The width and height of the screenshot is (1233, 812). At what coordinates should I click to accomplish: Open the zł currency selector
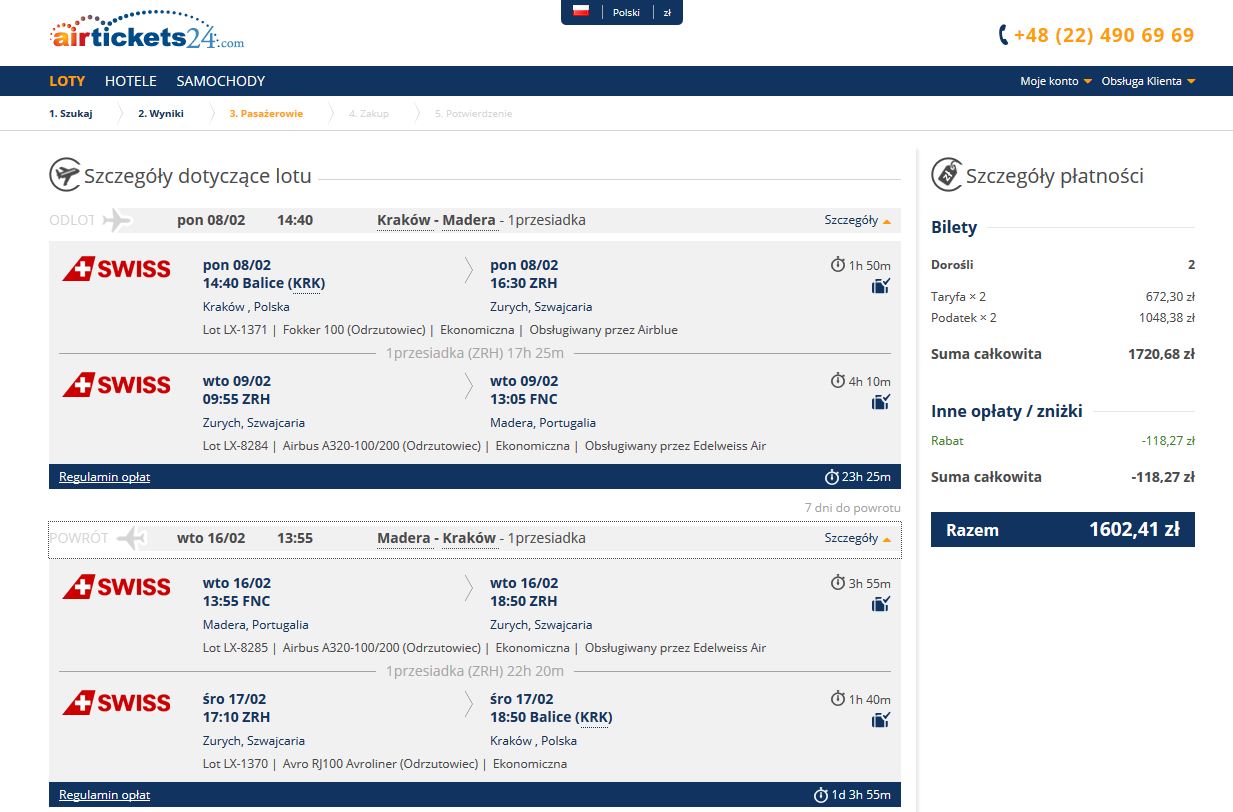[x=667, y=12]
